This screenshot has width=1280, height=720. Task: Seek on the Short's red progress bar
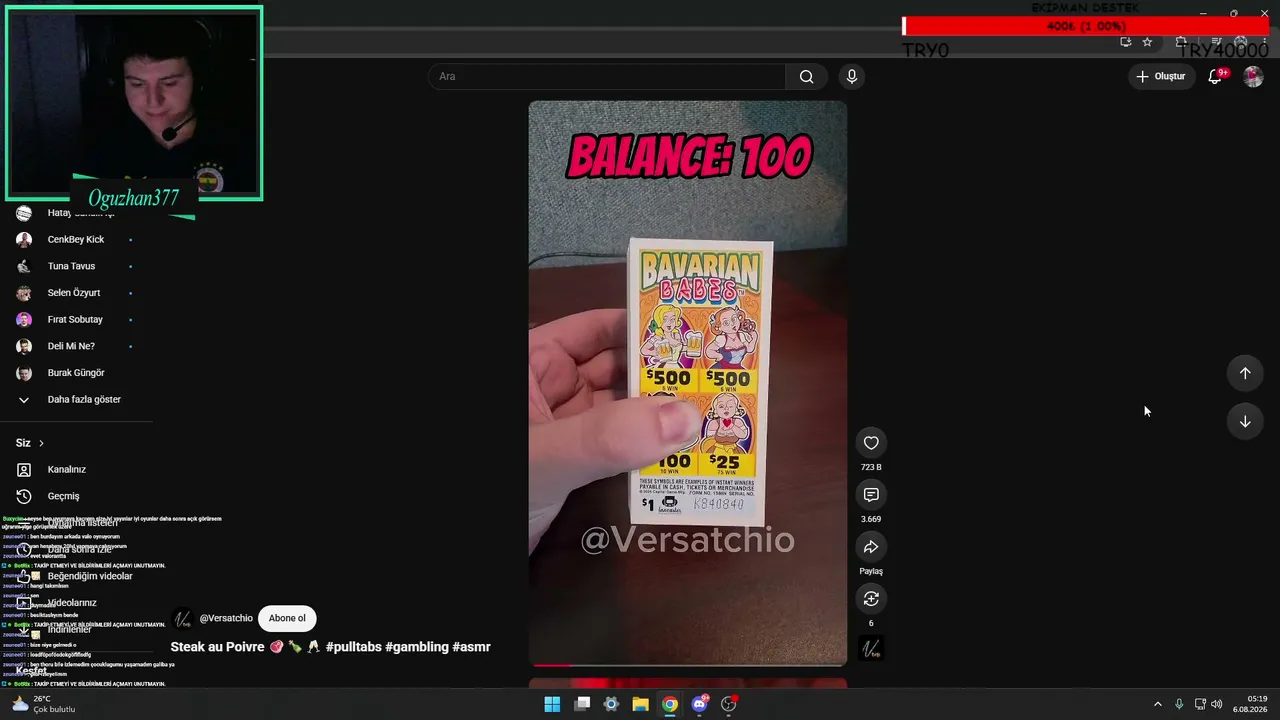pos(688,664)
